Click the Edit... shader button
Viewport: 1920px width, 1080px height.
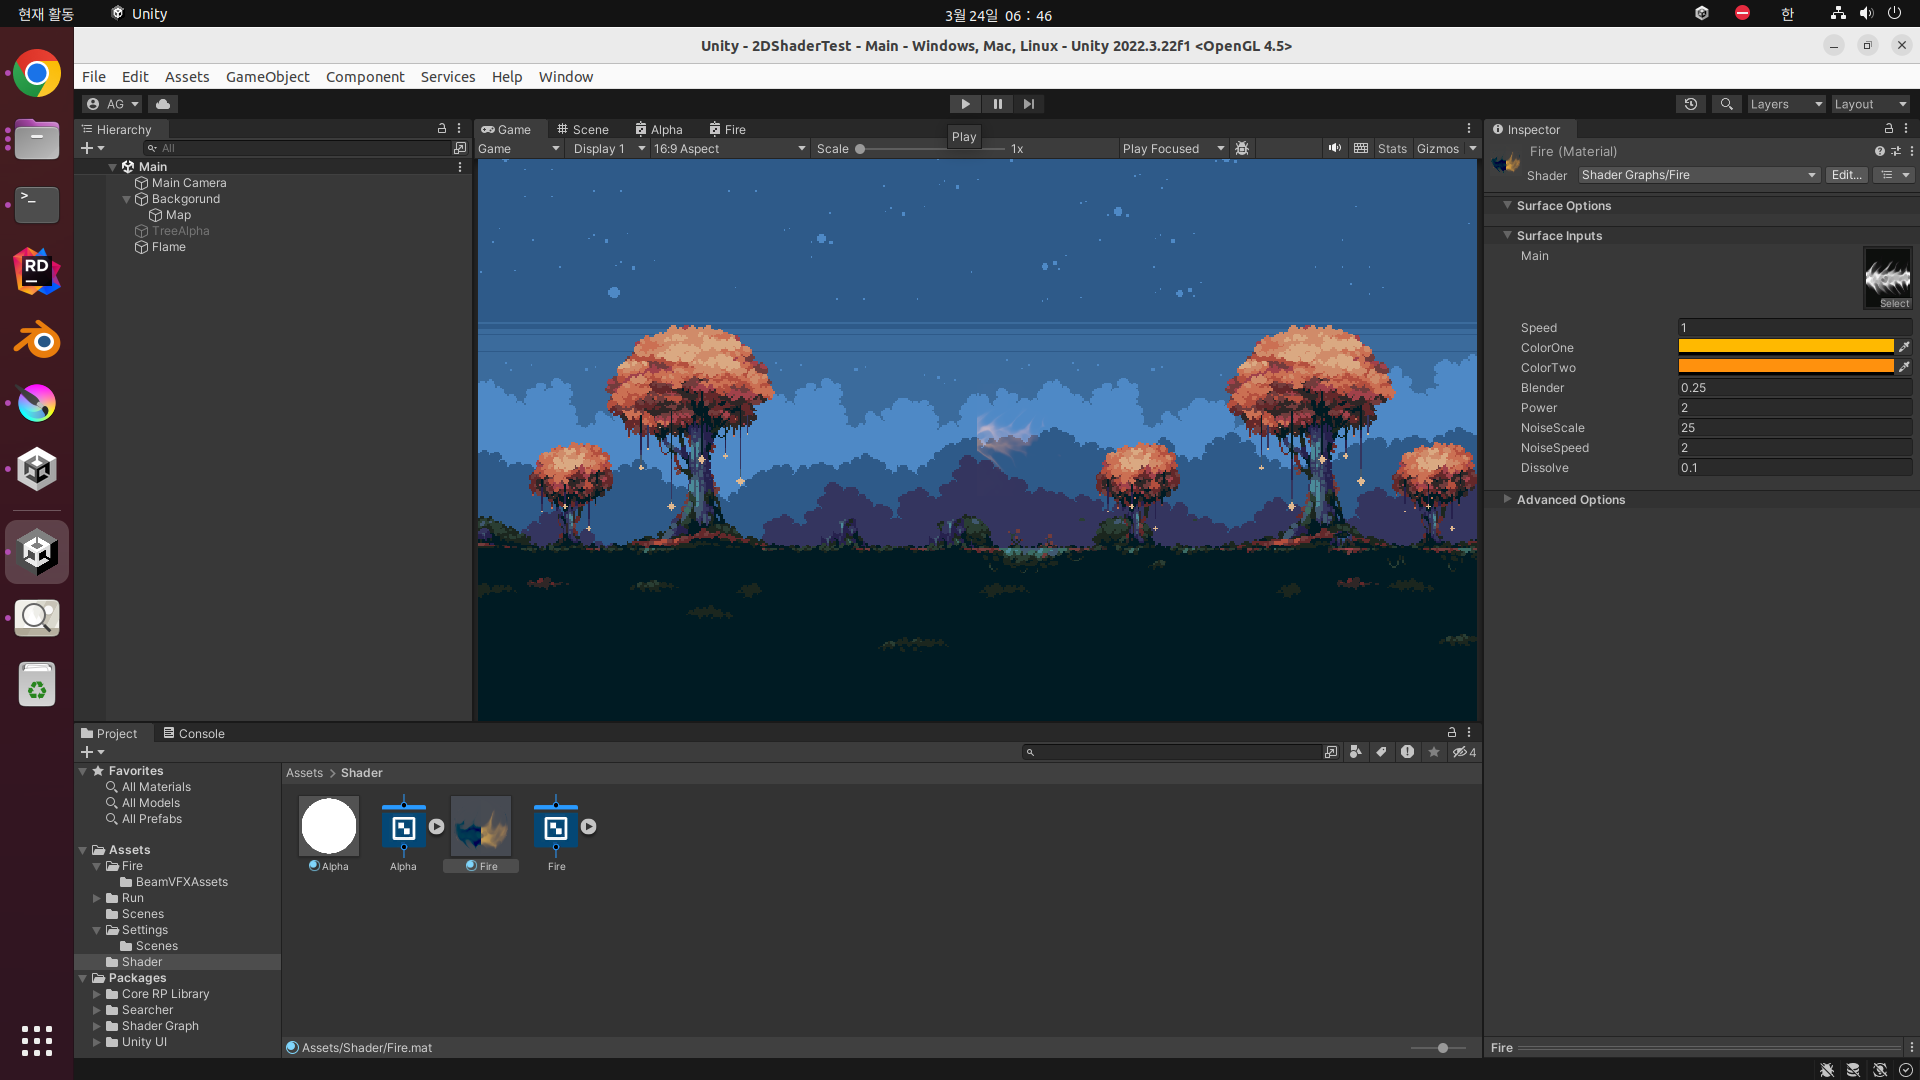click(1846, 175)
